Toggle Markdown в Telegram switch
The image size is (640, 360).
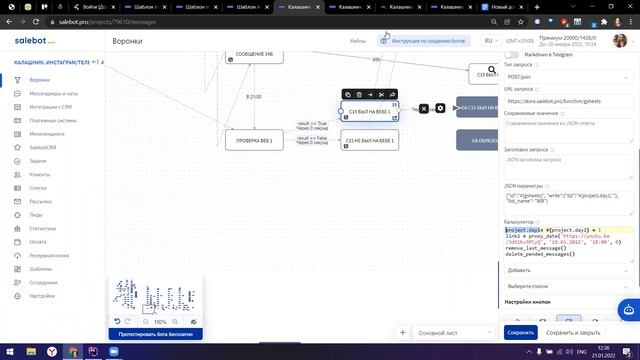pos(511,54)
